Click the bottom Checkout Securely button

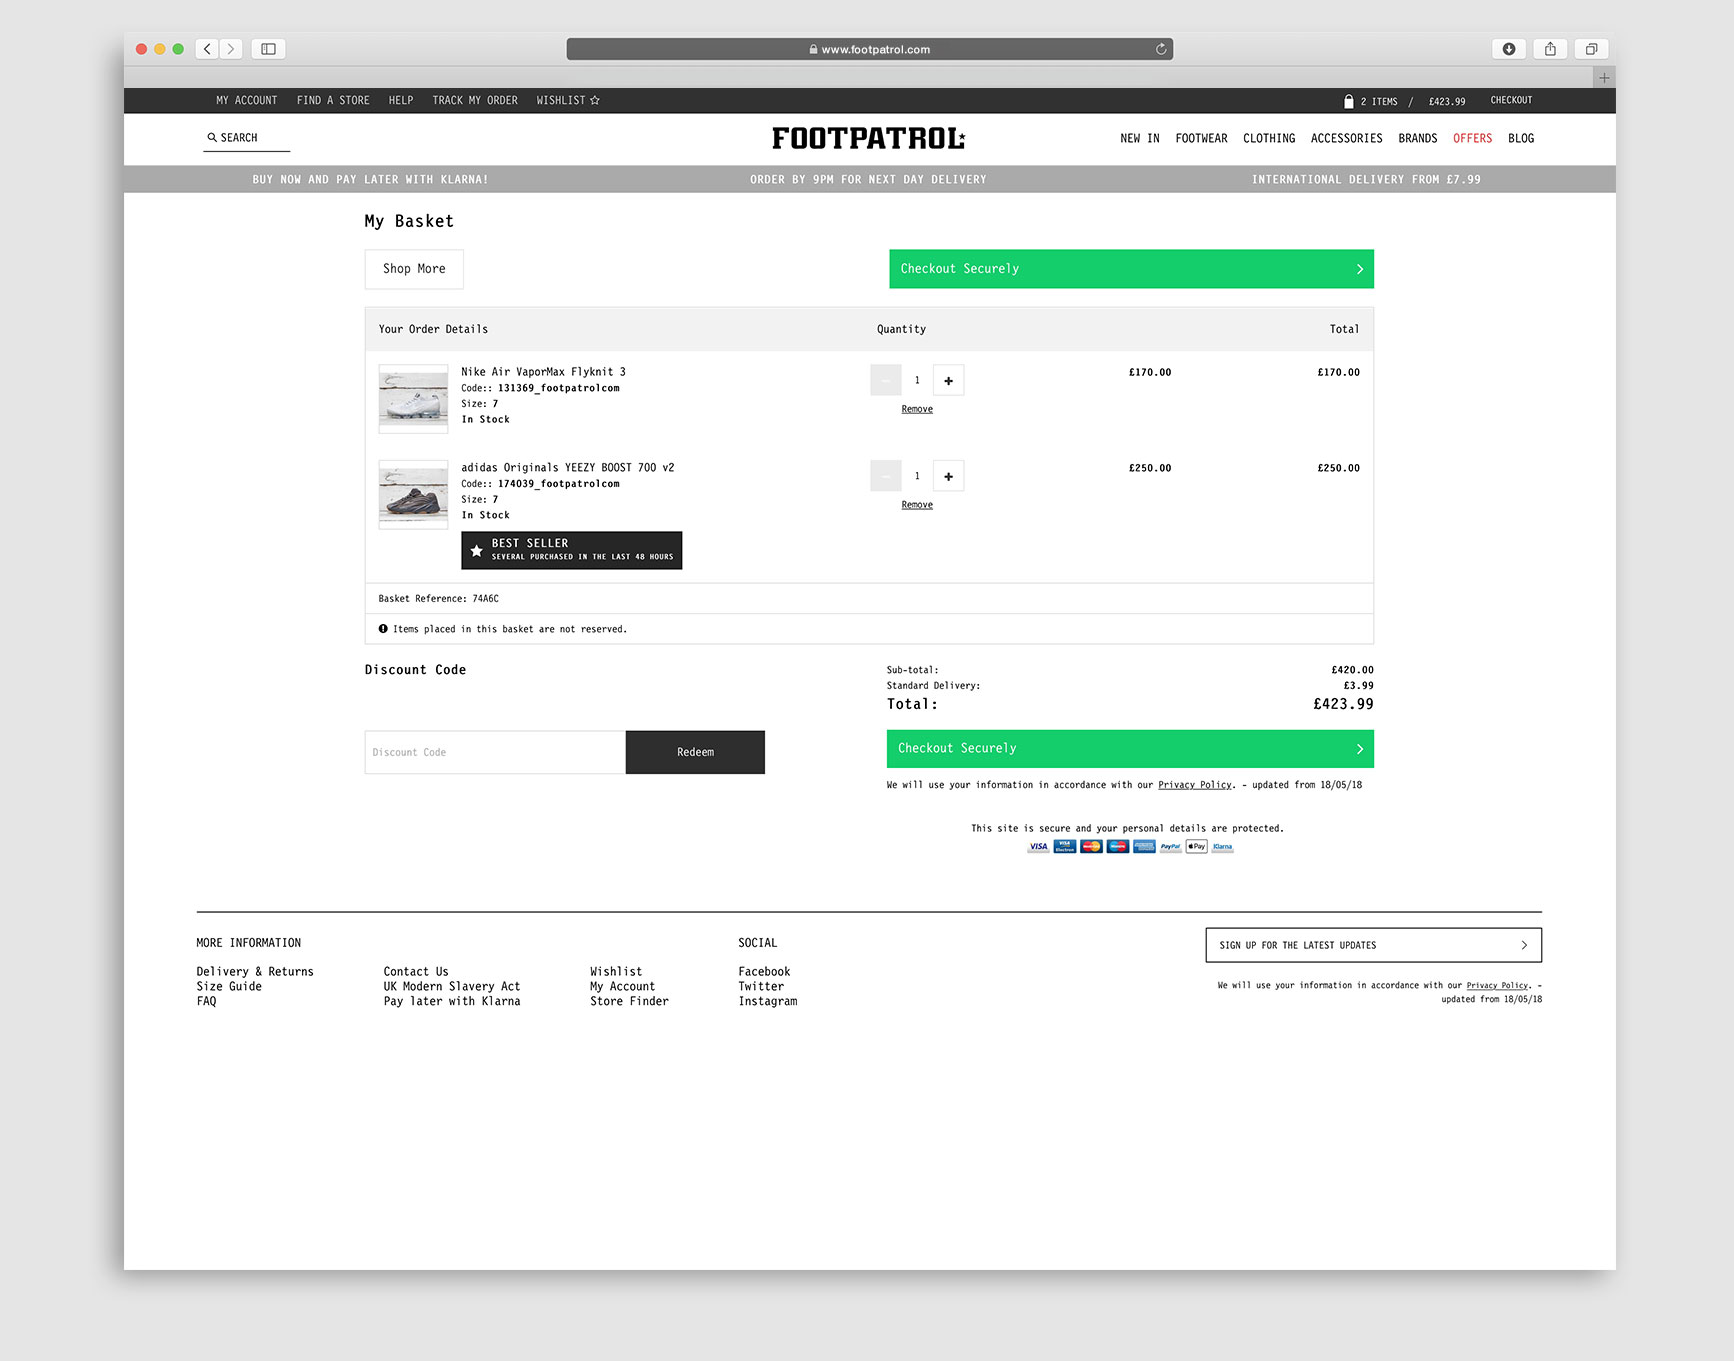click(x=1130, y=749)
